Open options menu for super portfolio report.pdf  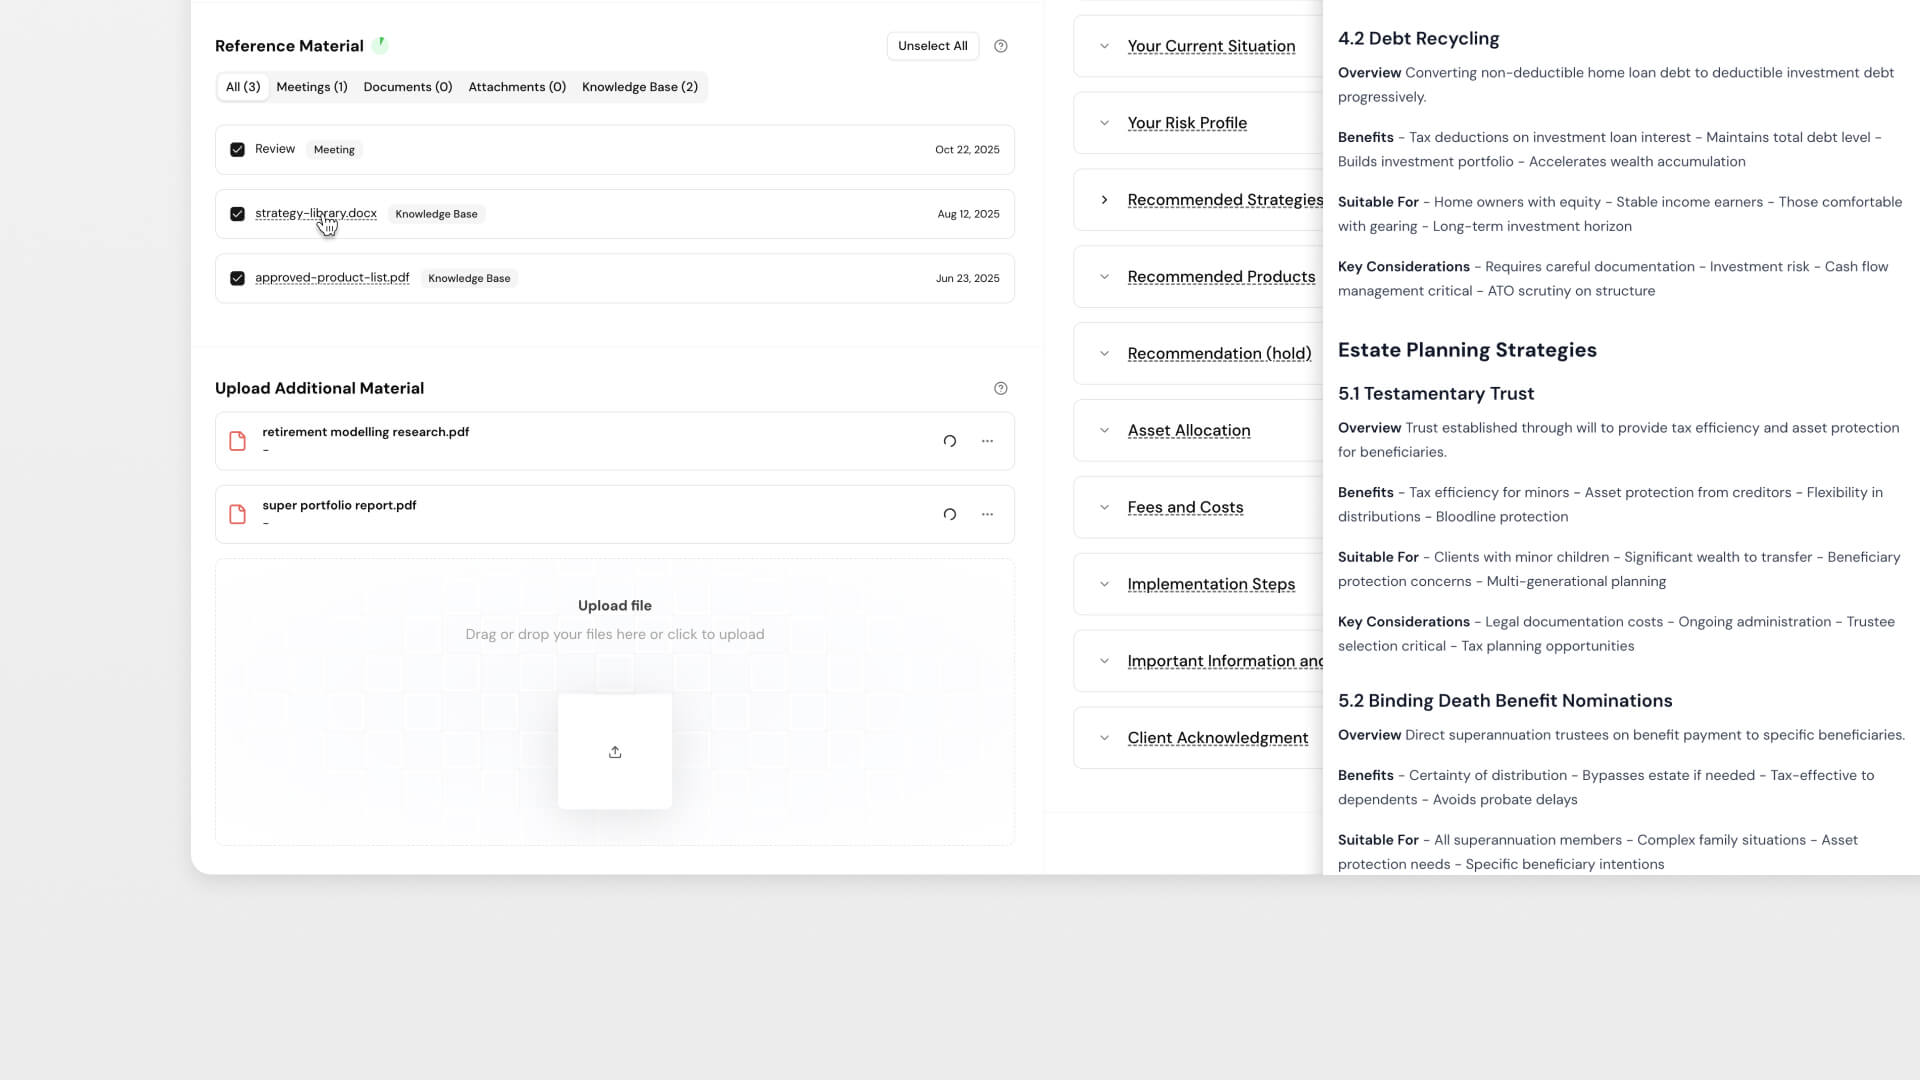(x=988, y=514)
